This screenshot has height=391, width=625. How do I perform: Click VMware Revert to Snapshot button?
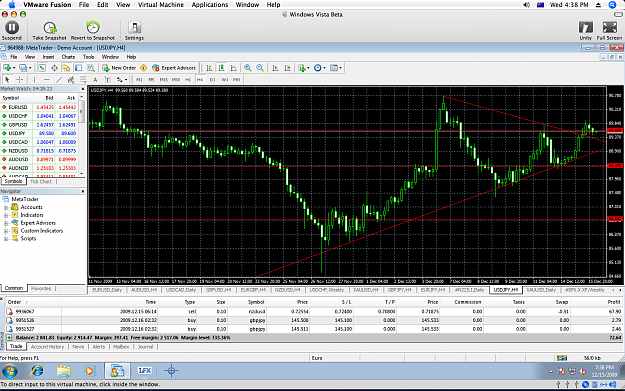coord(93,31)
